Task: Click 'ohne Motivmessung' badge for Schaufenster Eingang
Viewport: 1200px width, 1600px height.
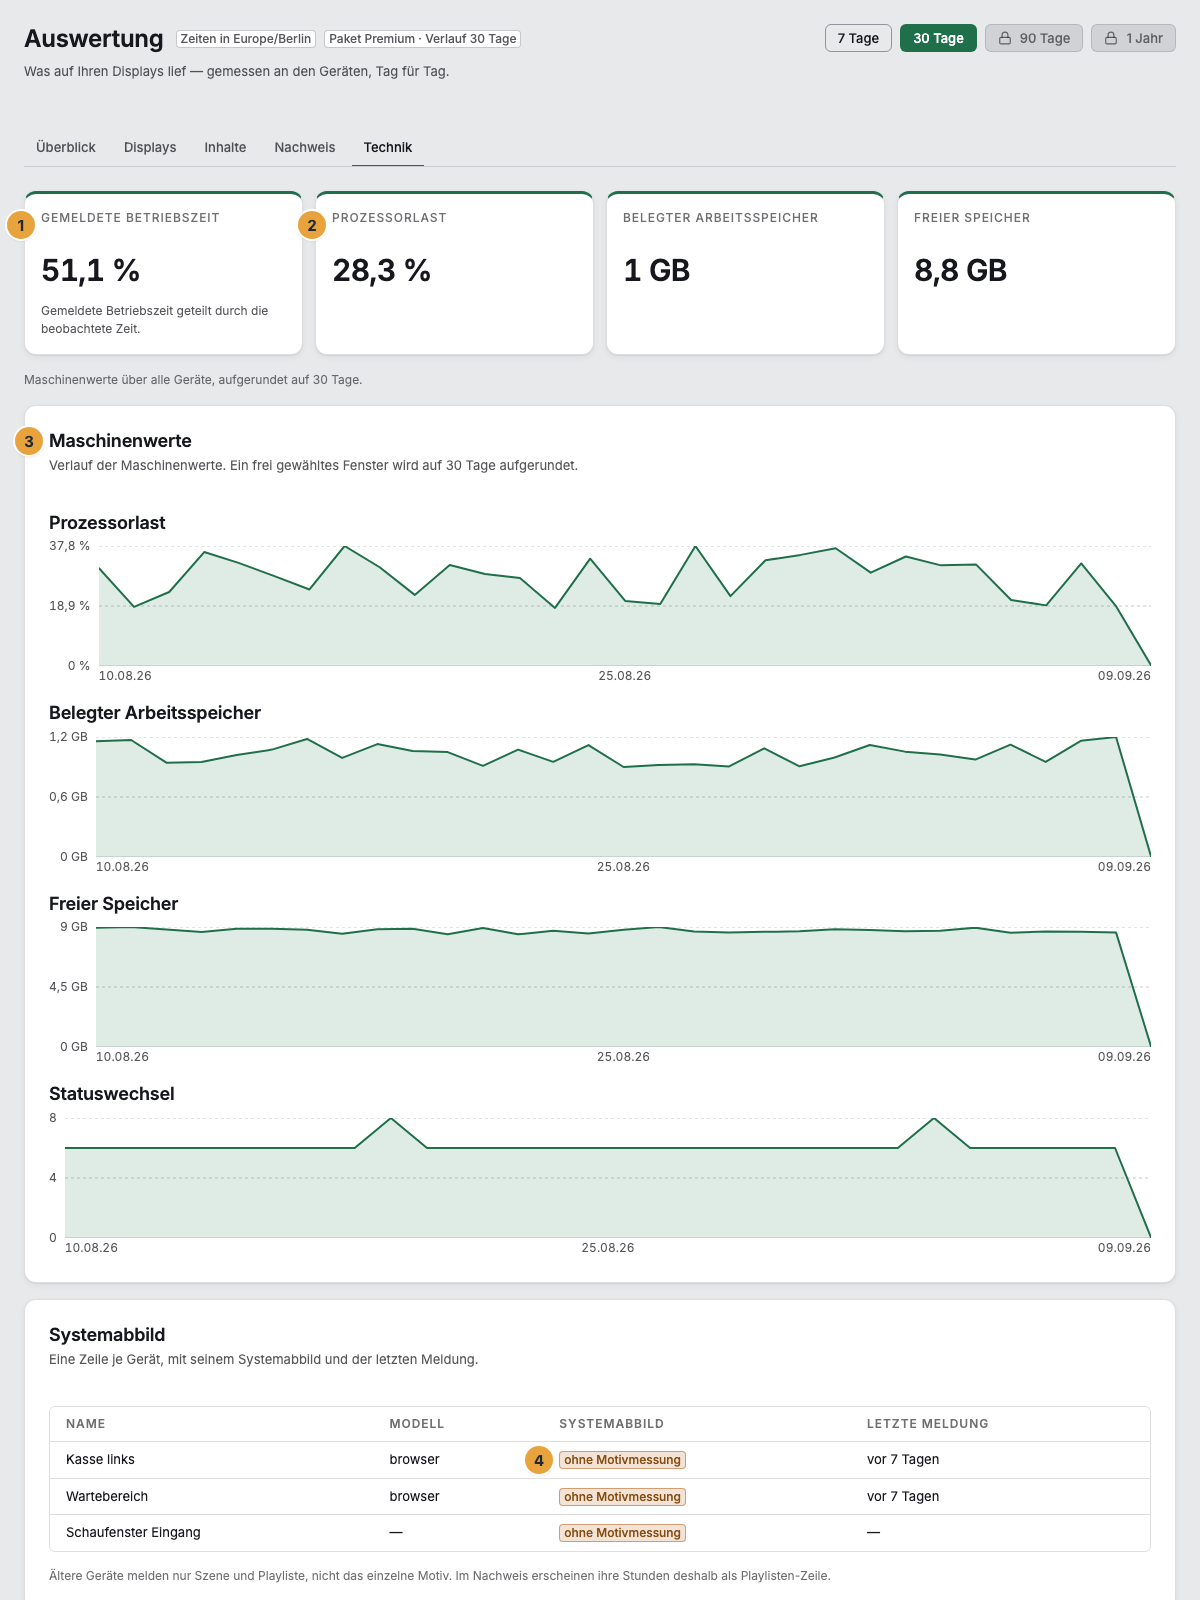Action: (622, 1533)
